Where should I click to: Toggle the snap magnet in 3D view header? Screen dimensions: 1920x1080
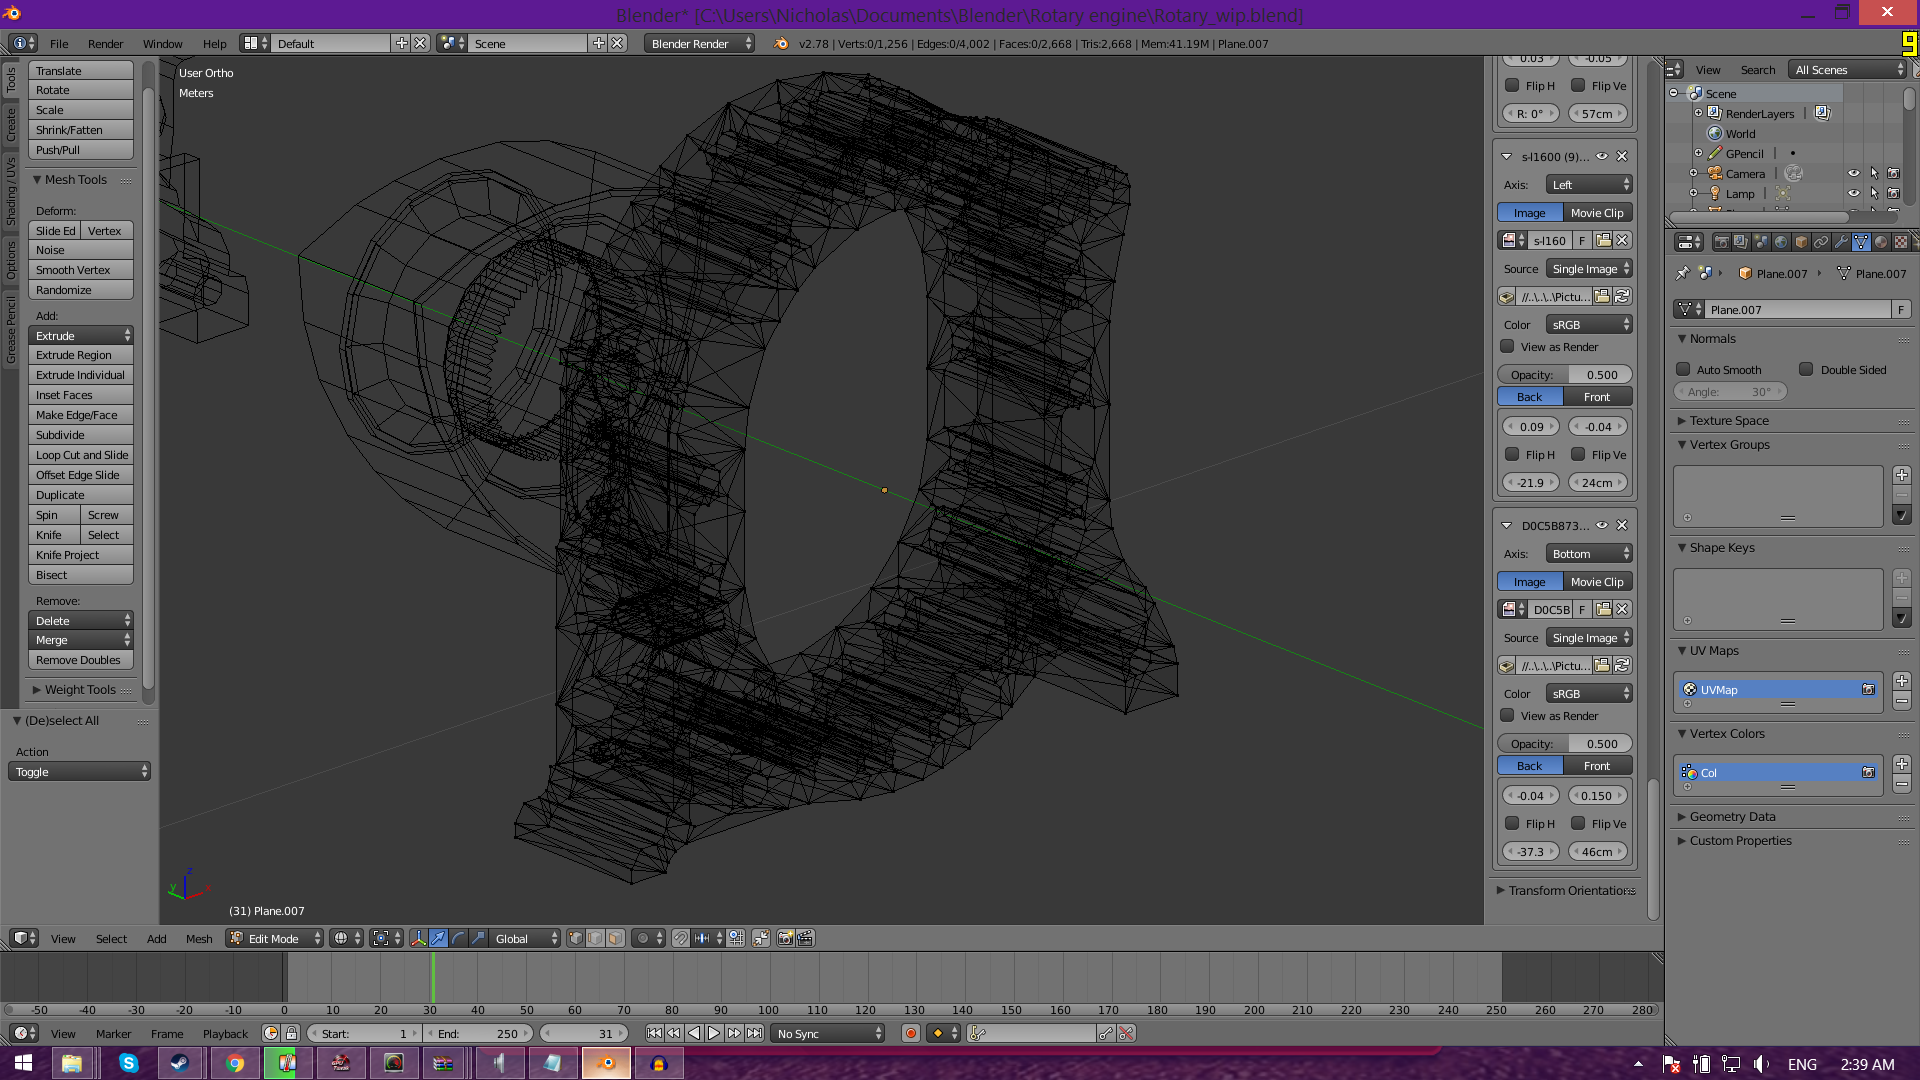680,938
